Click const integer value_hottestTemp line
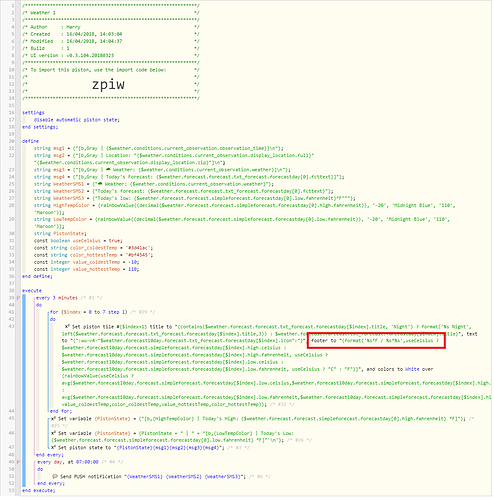494x500 pixels. tap(87, 270)
